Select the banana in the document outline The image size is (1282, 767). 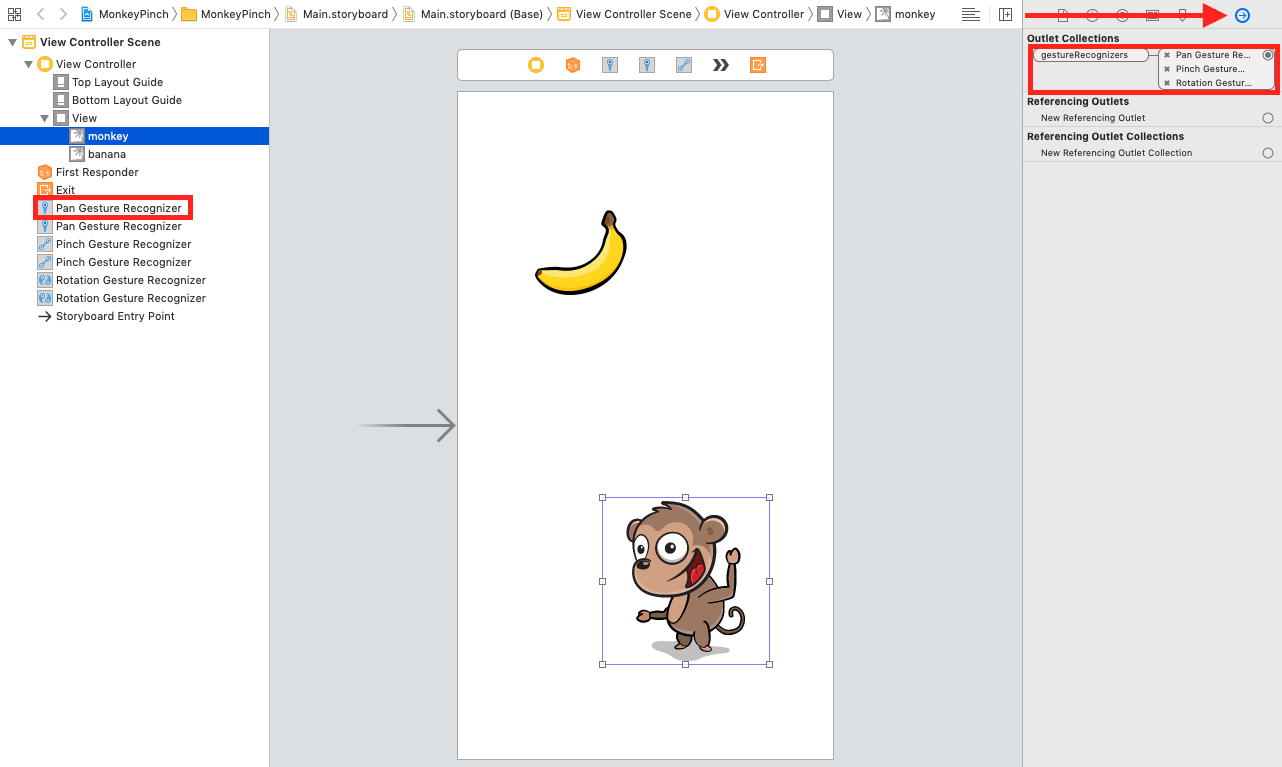click(x=105, y=153)
